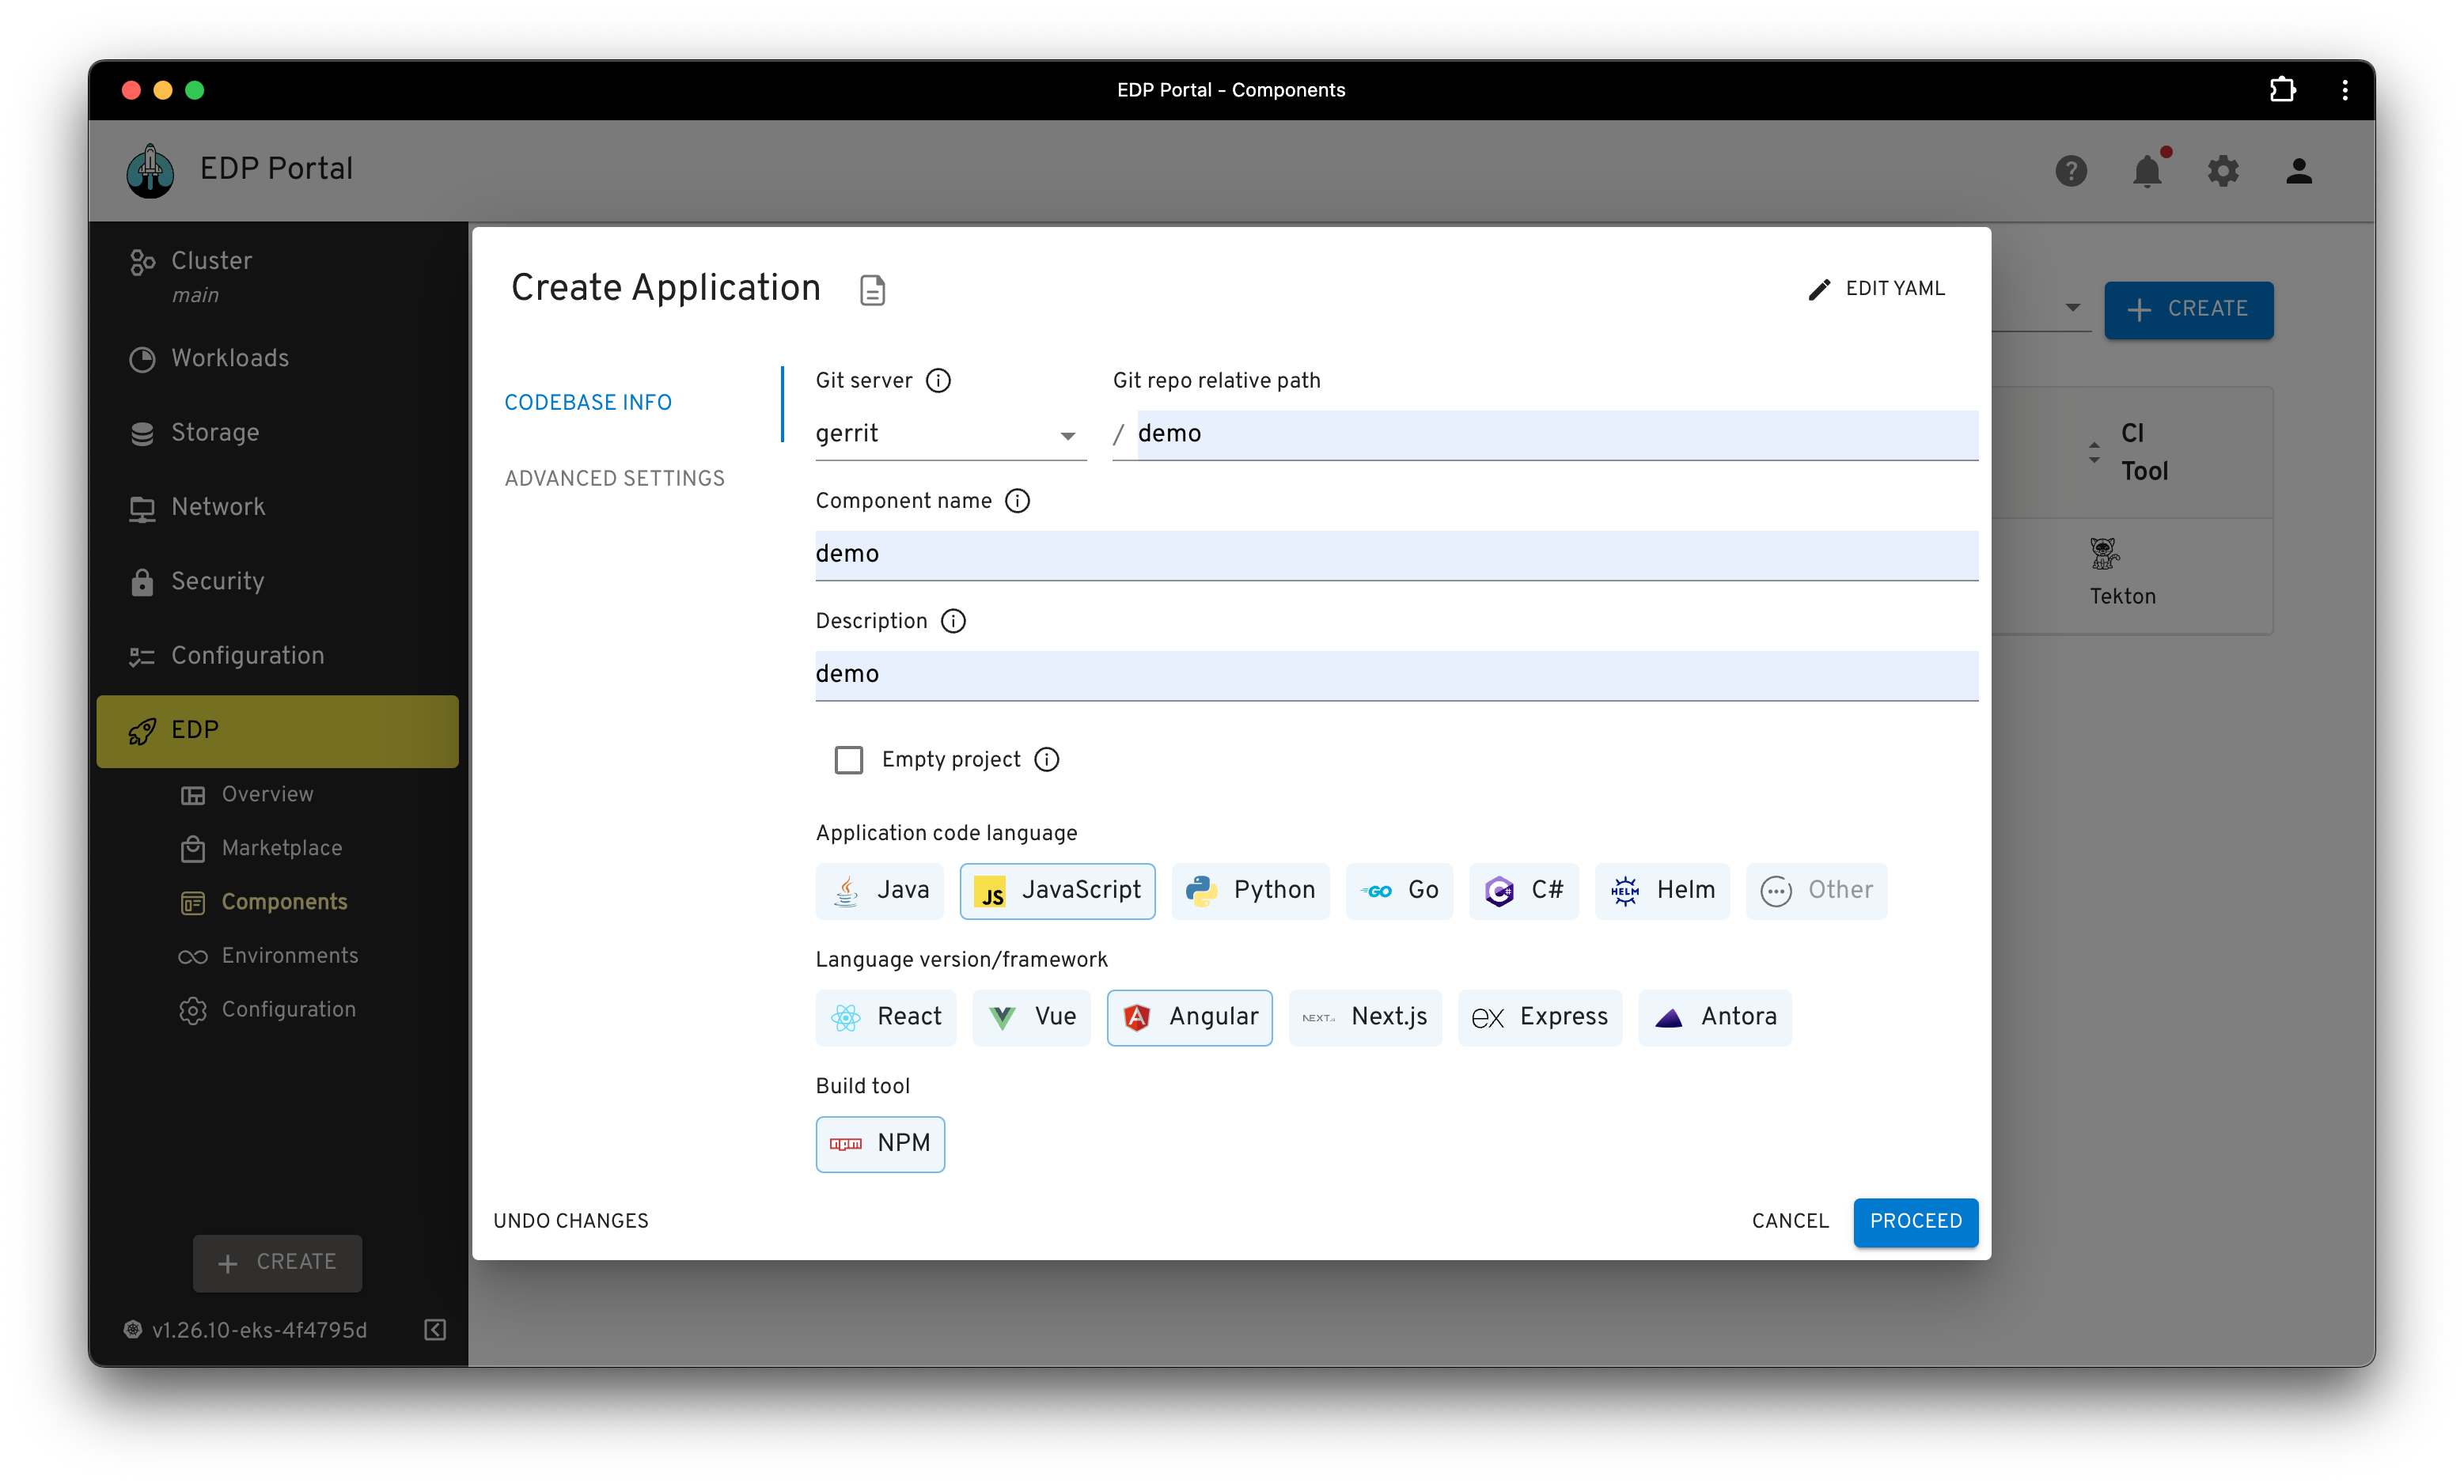This screenshot has height=1484, width=2464.
Task: Click UNDO CHANGES button
Action: (x=572, y=1220)
